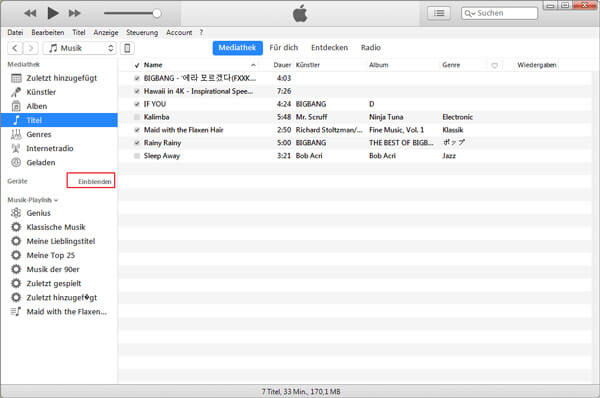
Task: Check the Kalimba track checkbox
Action: point(137,117)
